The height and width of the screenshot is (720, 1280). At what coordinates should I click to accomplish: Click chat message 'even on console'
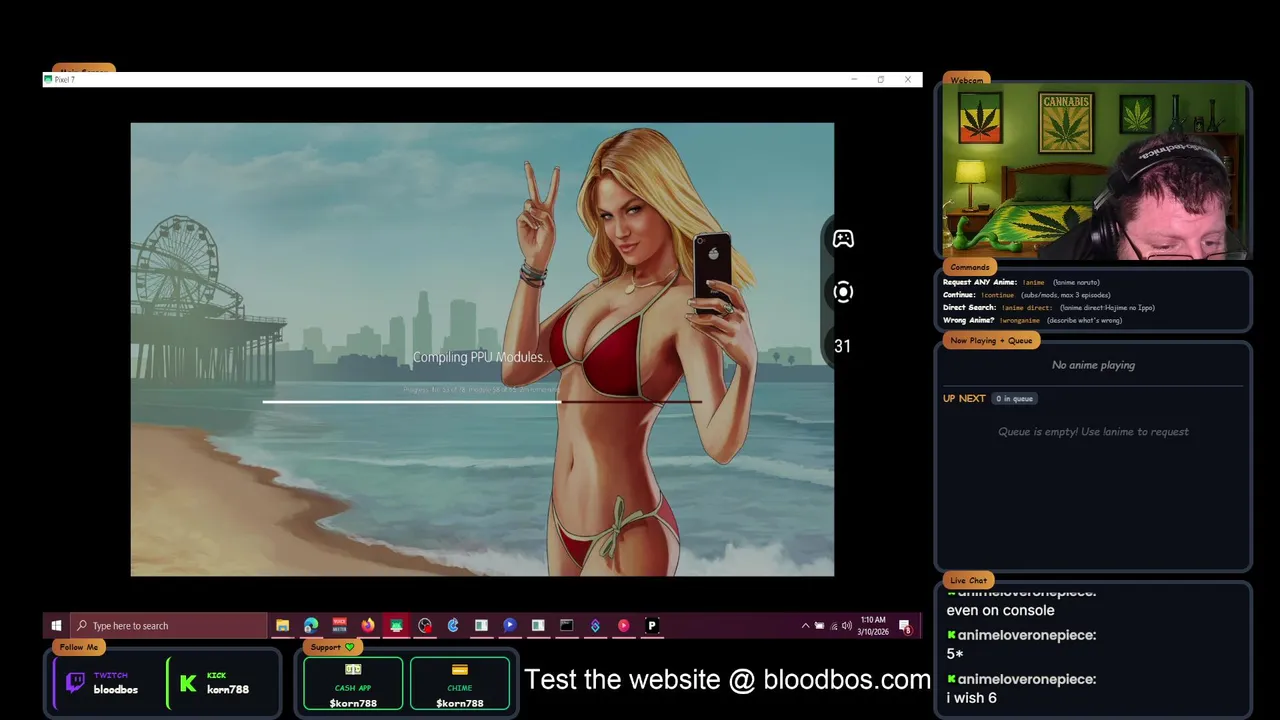1000,610
